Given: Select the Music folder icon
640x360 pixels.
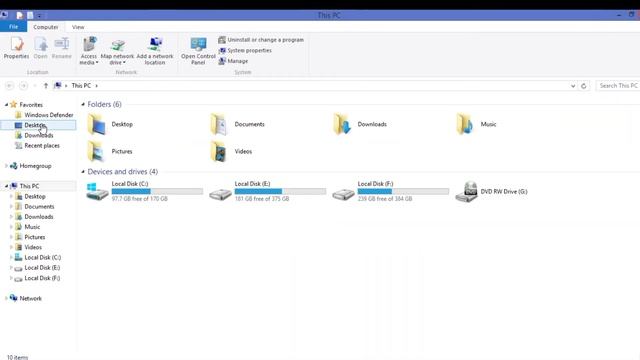Looking at the screenshot, I should click(x=465, y=124).
